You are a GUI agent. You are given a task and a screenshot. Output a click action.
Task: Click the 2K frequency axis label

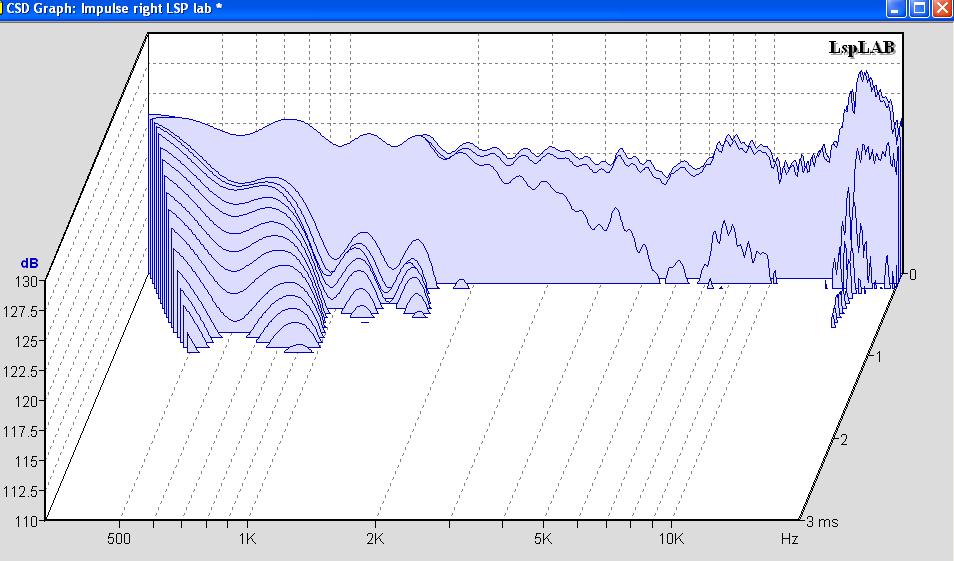point(375,538)
